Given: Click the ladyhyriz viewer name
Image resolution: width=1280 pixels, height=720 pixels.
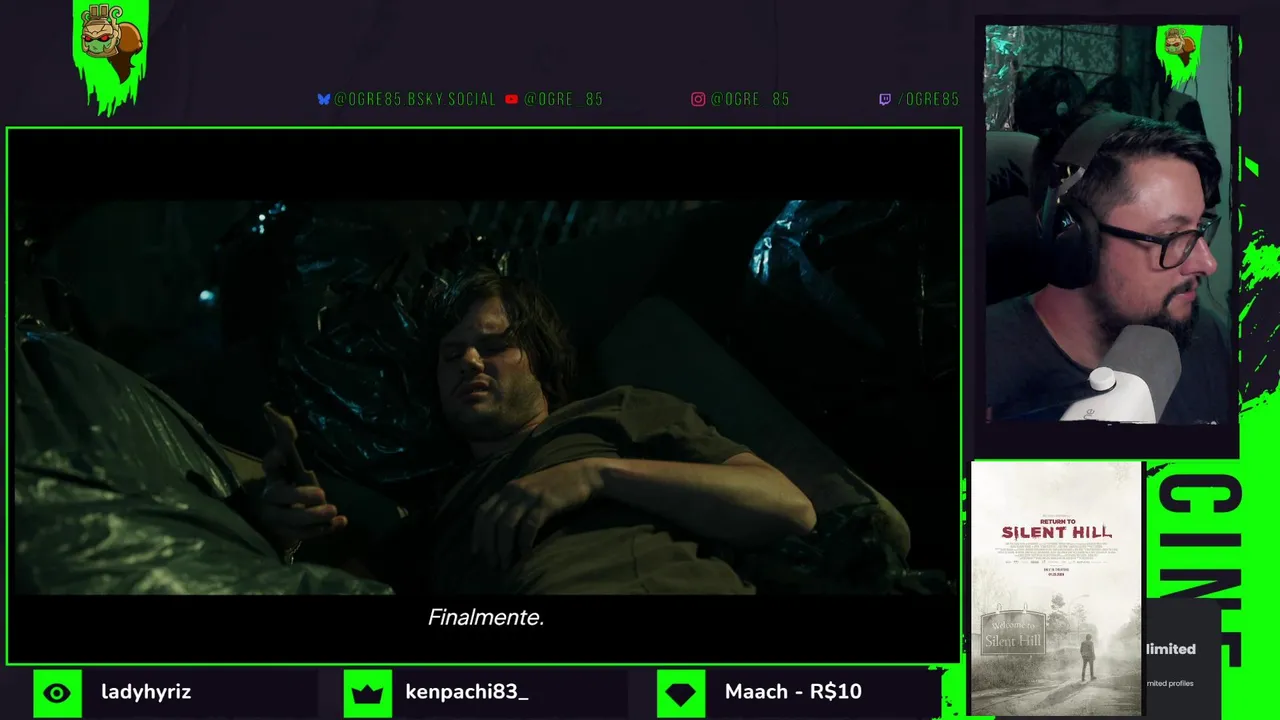Looking at the screenshot, I should [x=146, y=692].
